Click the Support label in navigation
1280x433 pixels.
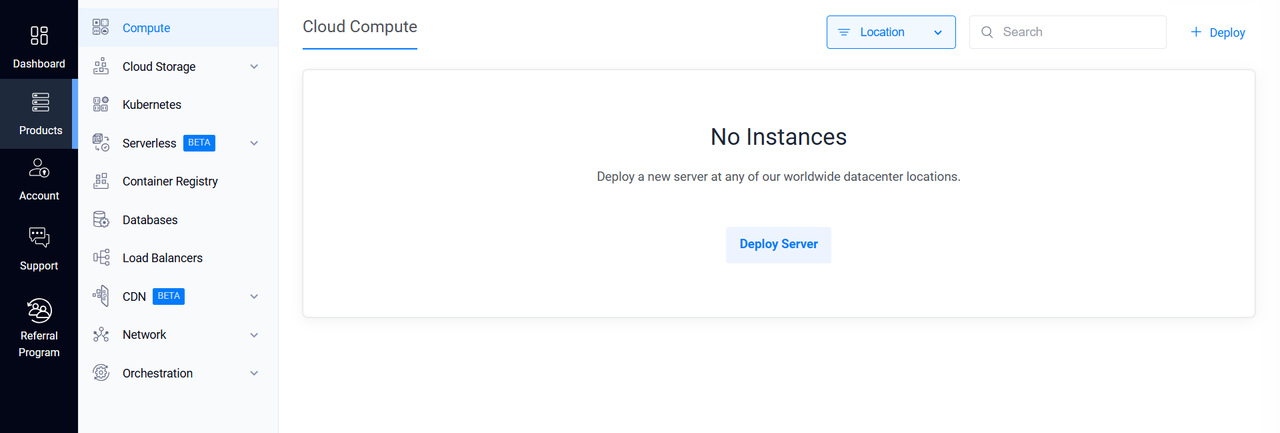(x=39, y=266)
